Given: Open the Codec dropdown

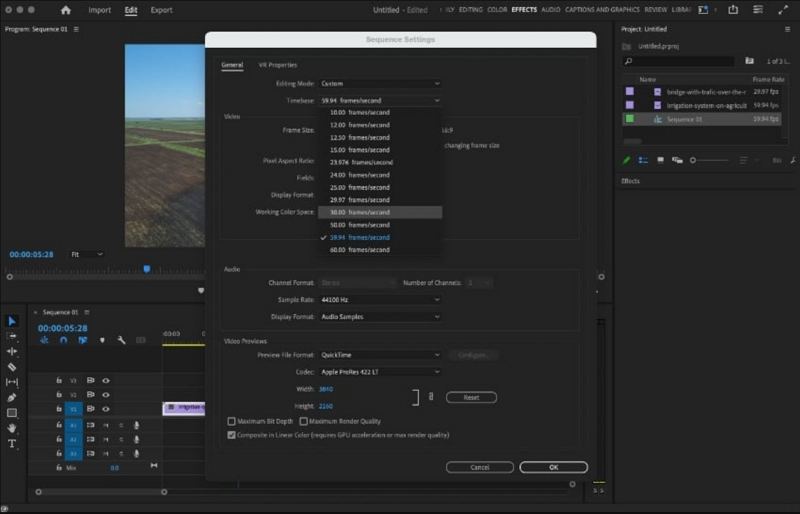Looking at the screenshot, I should point(380,372).
